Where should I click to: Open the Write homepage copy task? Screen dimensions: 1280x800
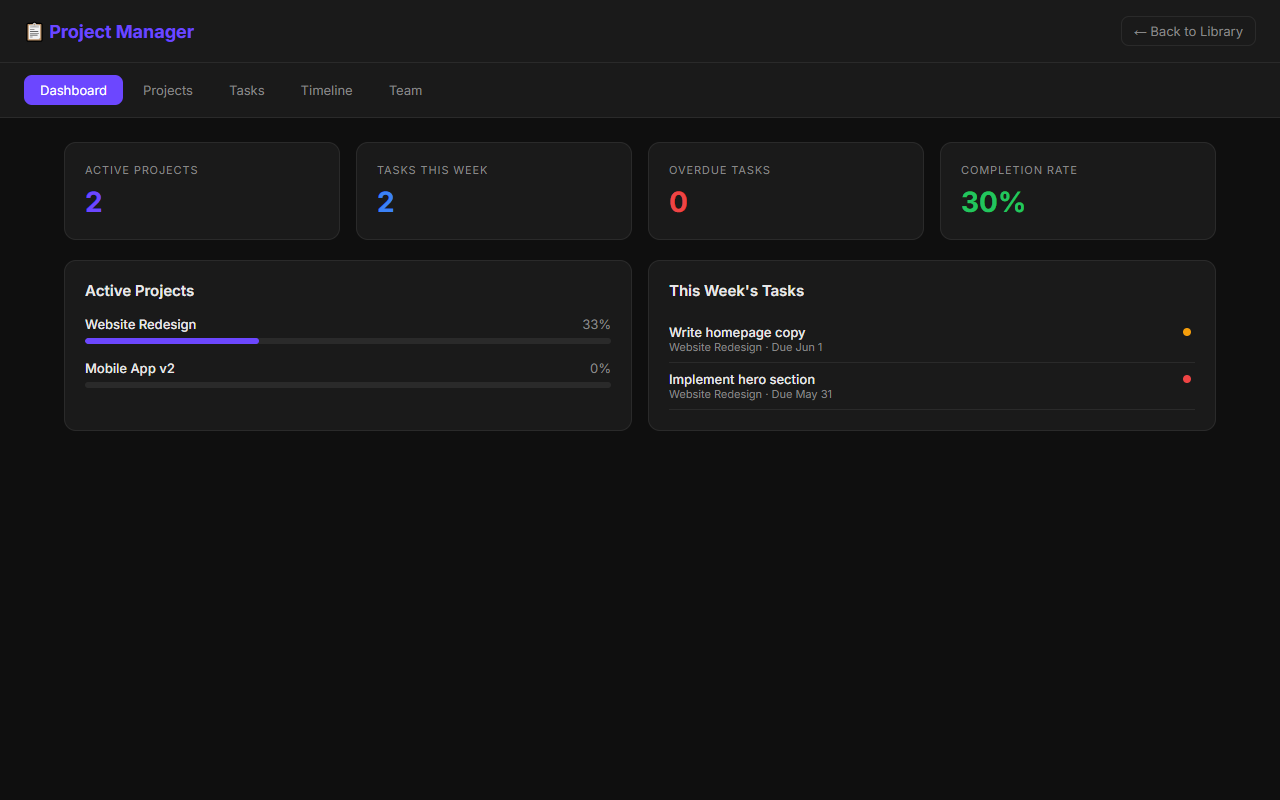(932, 339)
